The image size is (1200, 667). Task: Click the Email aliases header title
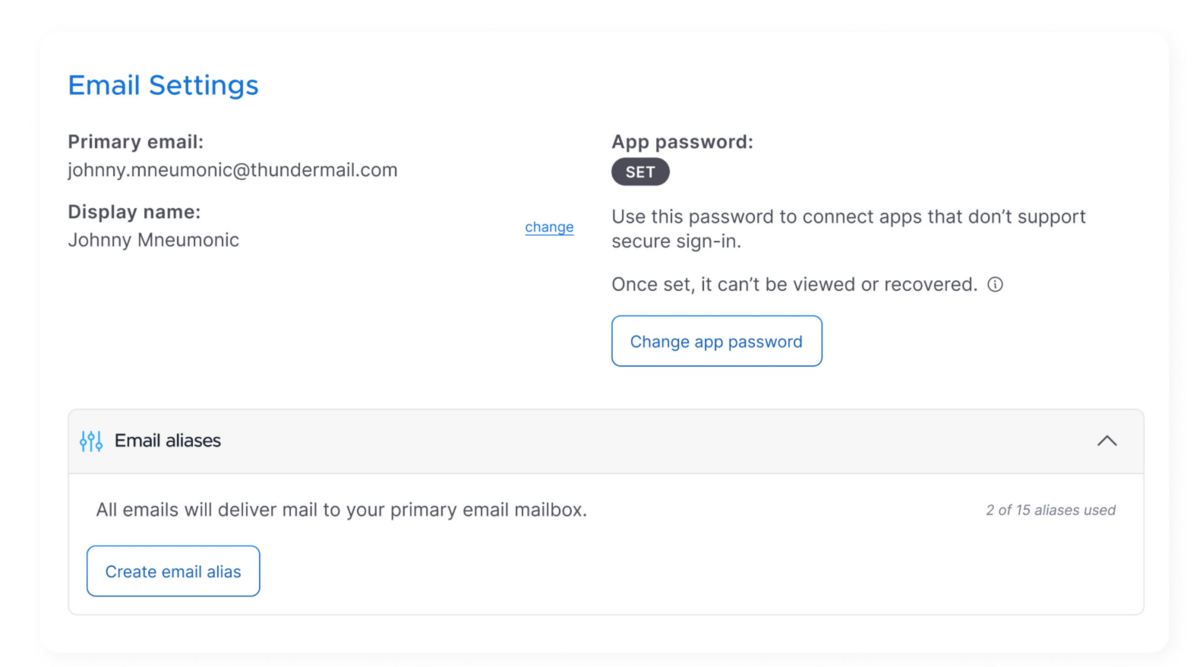point(167,441)
